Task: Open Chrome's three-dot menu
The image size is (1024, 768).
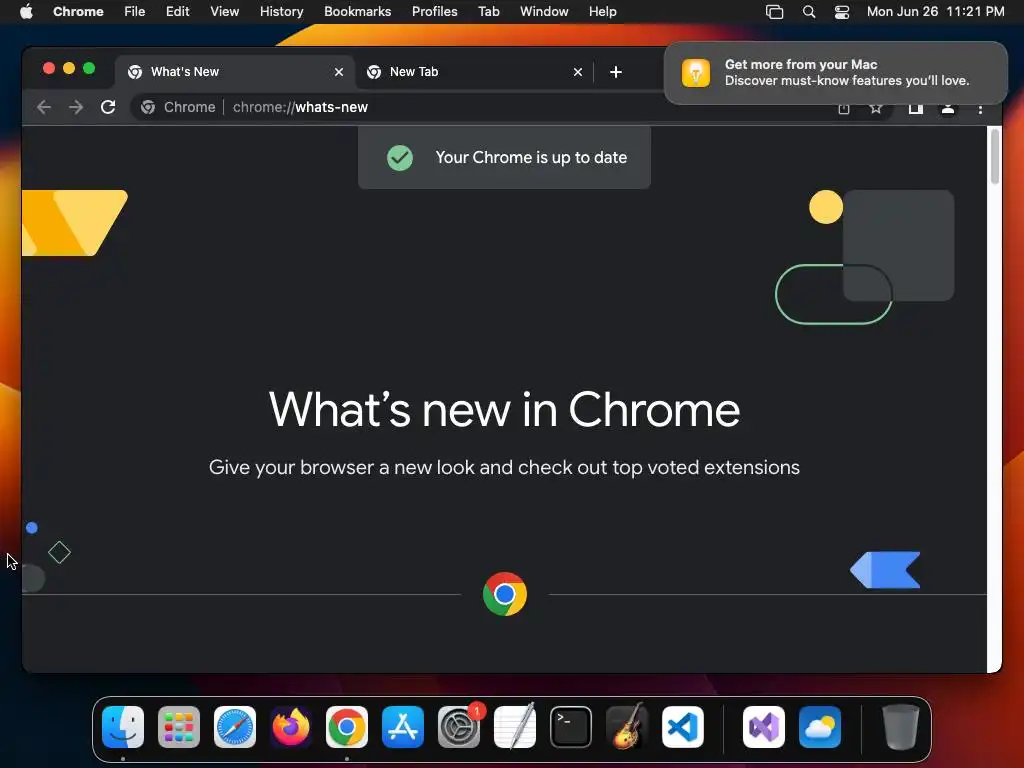Action: point(980,109)
